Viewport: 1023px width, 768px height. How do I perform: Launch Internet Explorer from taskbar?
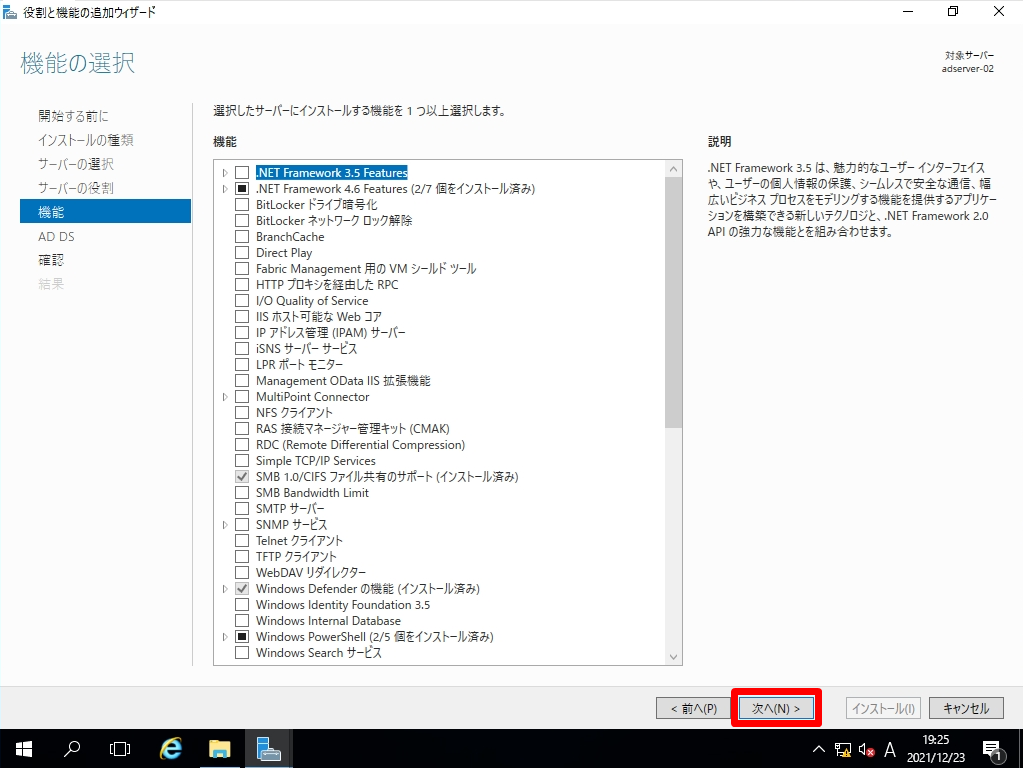[x=170, y=749]
